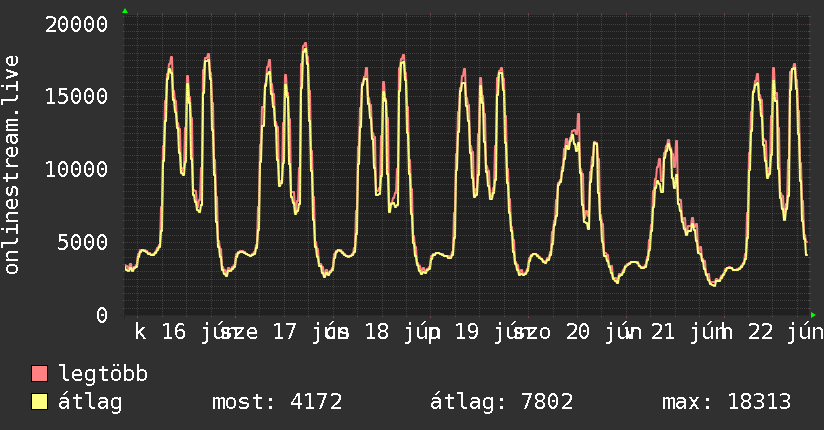Click the 'max: 18313' statistic
This screenshot has width=824, height=430.
[726, 402]
